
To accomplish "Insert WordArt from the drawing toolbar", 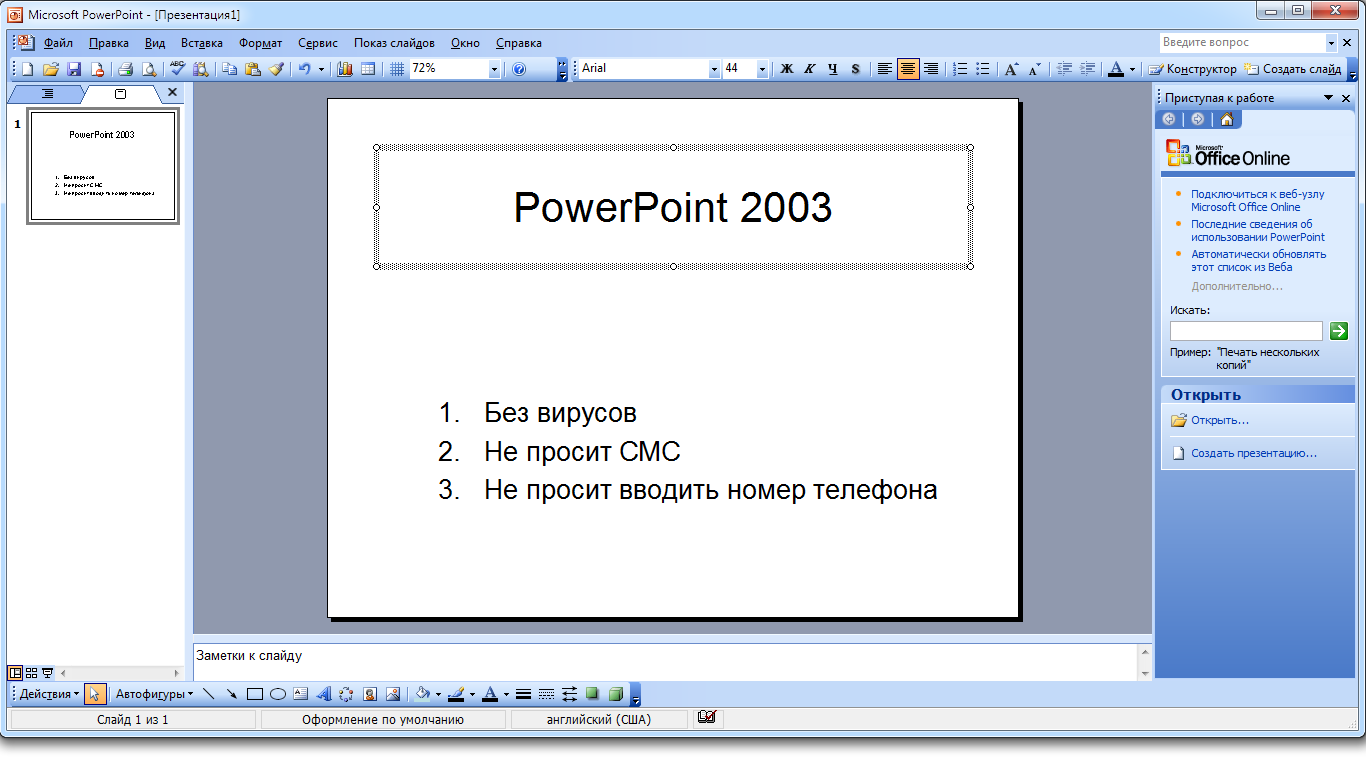I will click(323, 694).
